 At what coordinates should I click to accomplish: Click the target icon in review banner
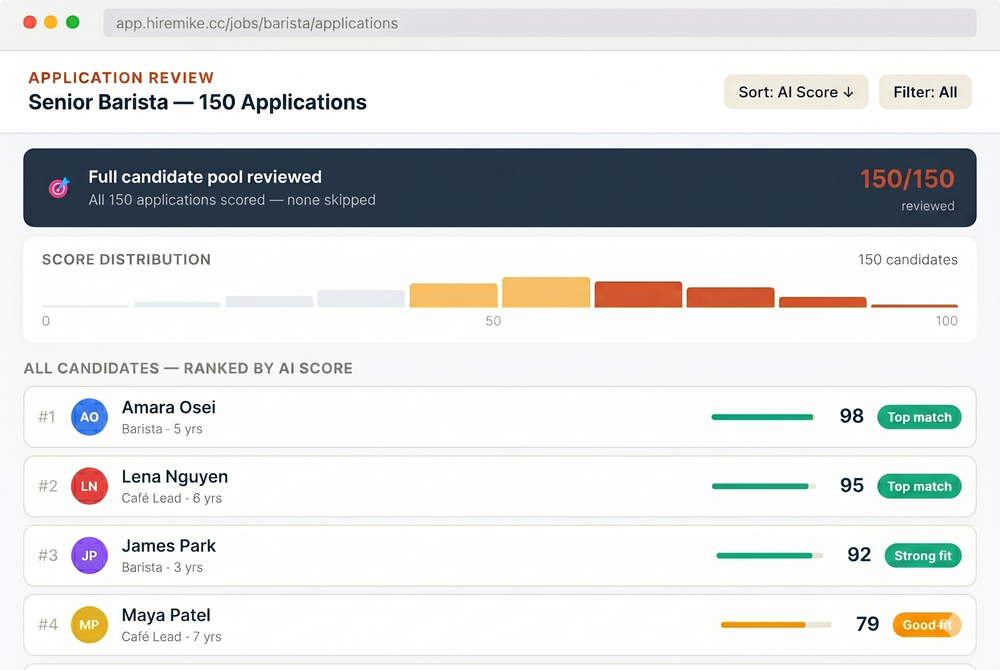(59, 187)
